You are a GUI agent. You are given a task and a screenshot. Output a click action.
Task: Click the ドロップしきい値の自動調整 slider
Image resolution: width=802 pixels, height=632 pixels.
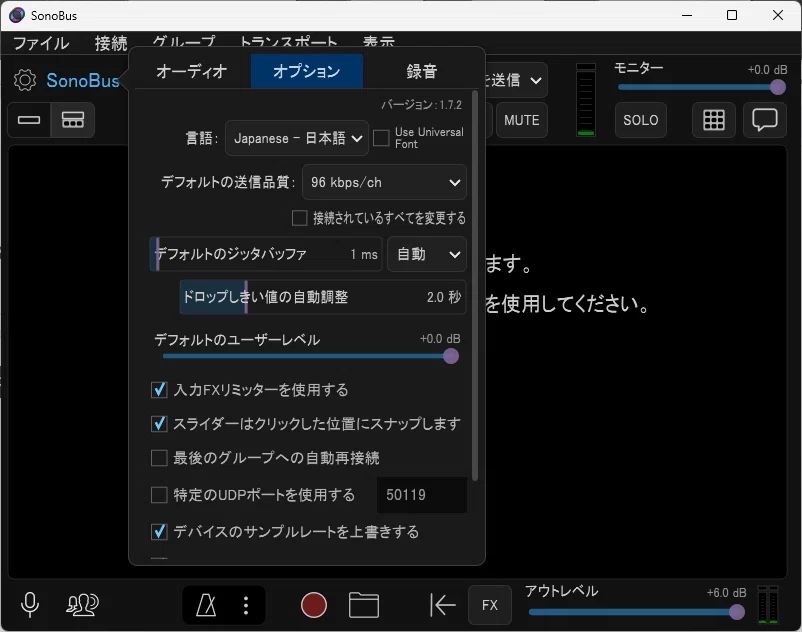[x=323, y=297]
